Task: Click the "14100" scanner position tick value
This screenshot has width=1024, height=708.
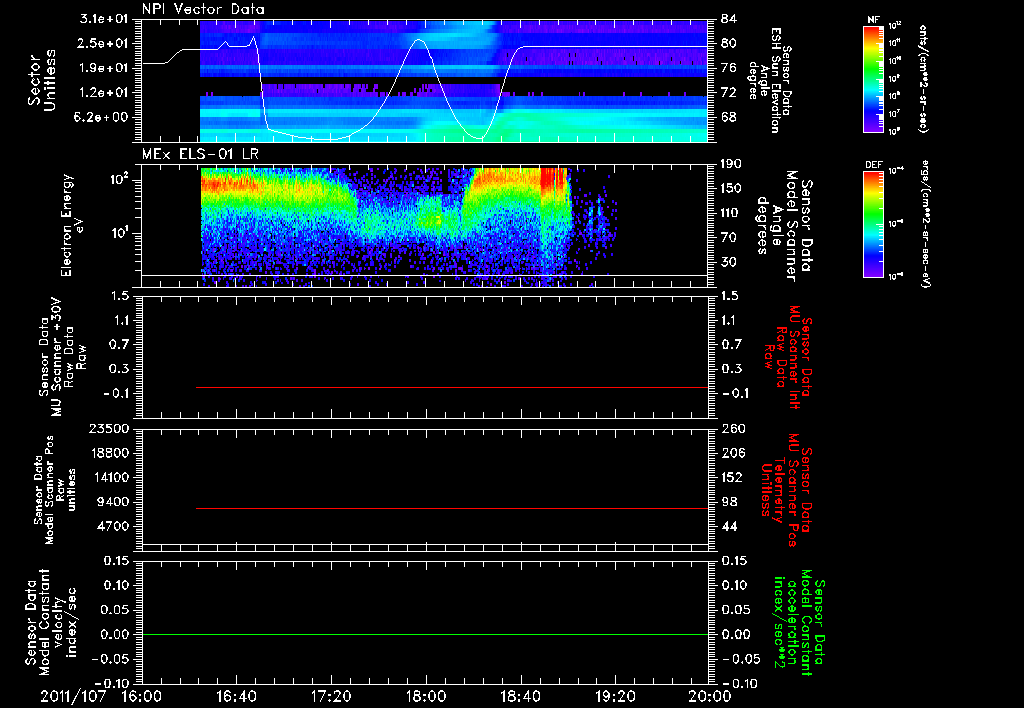Action: 109,477
